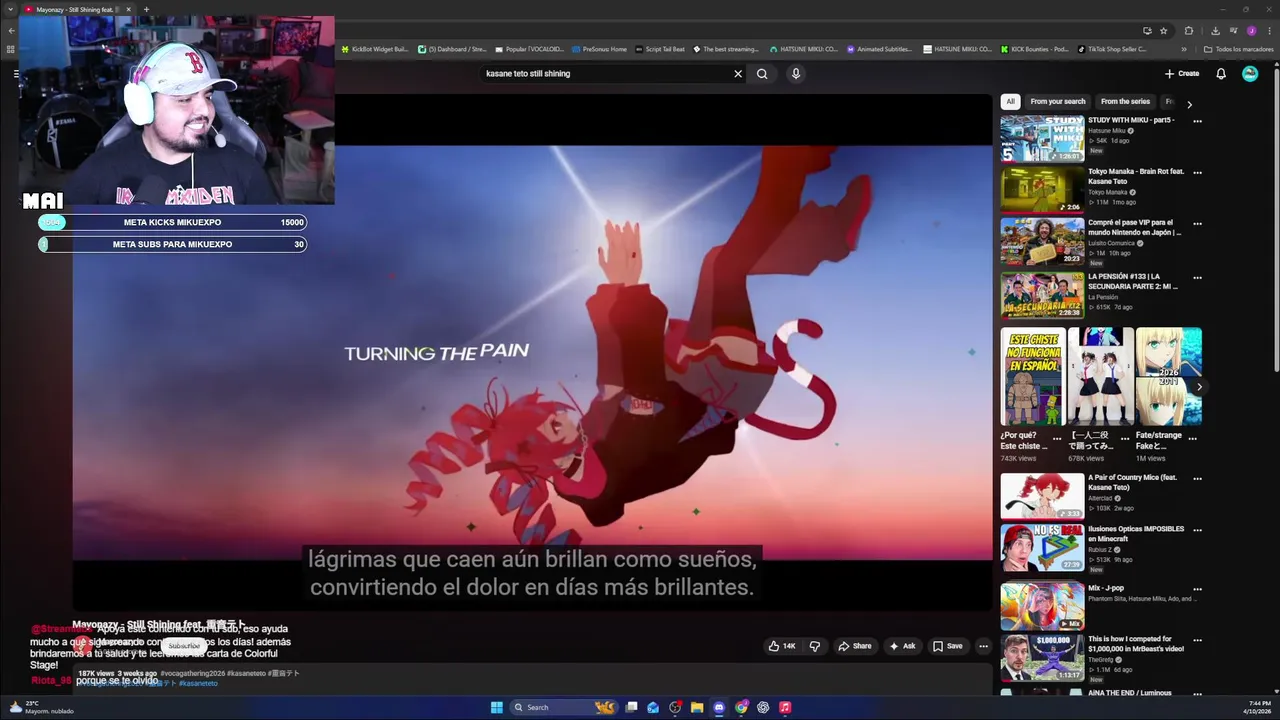Image resolution: width=1280 pixels, height=720 pixels.
Task: Close the Mayonazy Still Shining tab
Action: pos(128,10)
